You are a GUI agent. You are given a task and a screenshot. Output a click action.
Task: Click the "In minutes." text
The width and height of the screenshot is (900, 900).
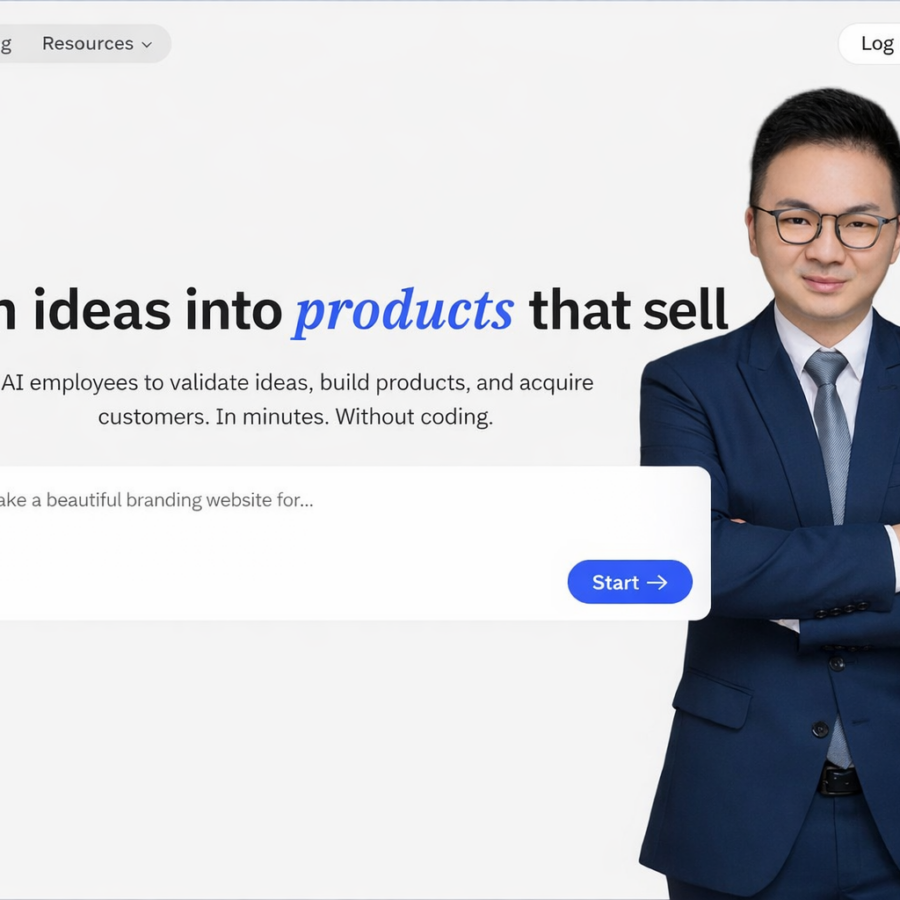click(272, 417)
